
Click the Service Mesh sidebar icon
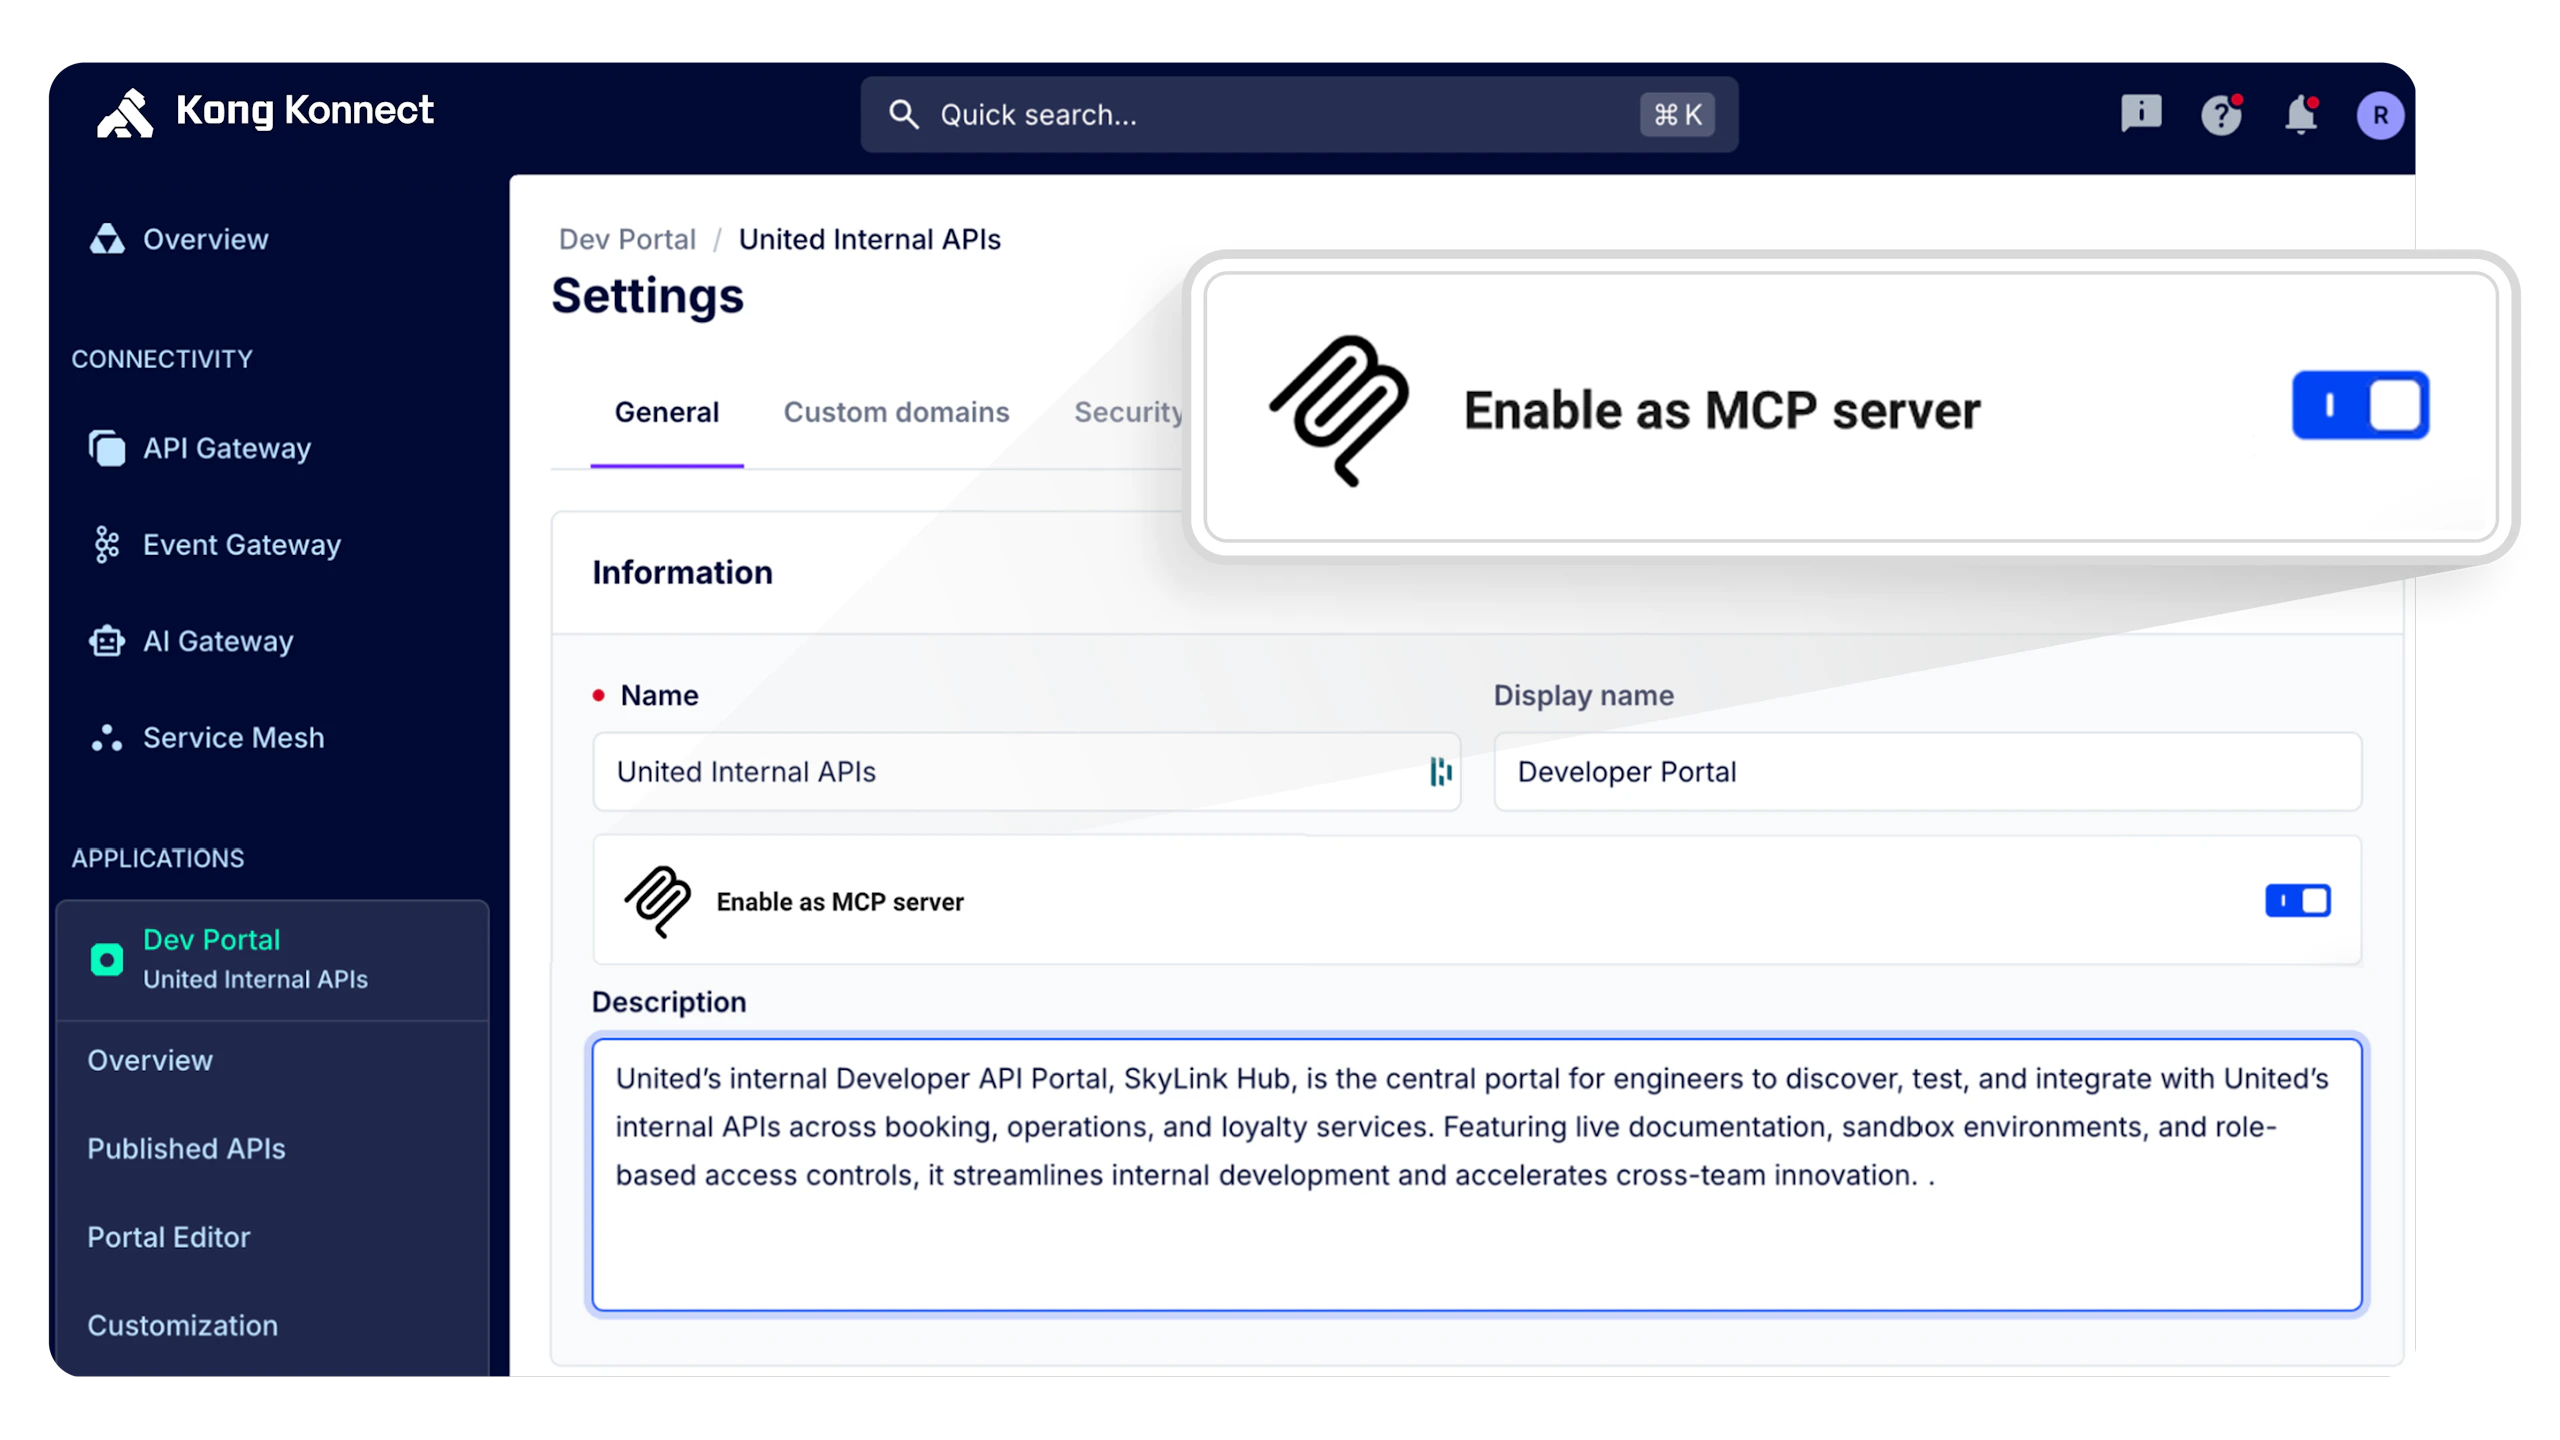tap(107, 738)
